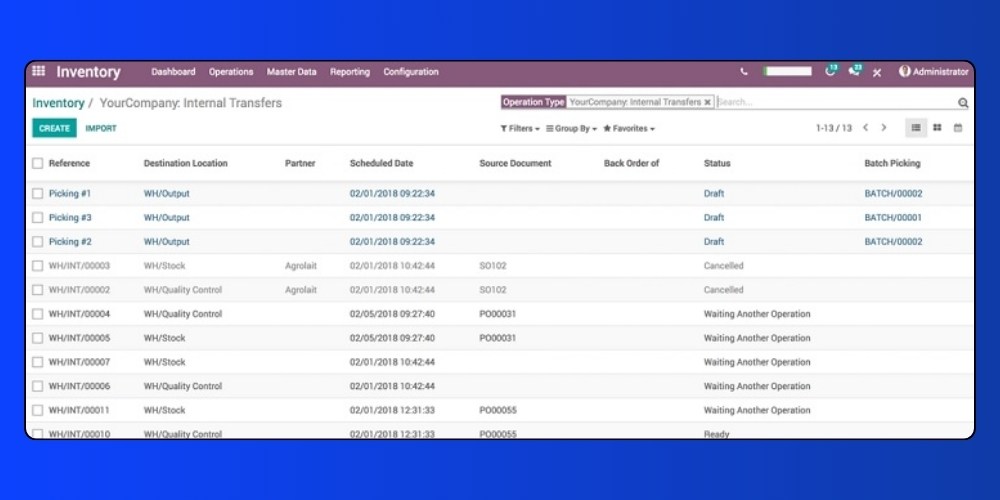Sort by Status column header
Image resolution: width=1000 pixels, height=500 pixels.
coord(717,163)
